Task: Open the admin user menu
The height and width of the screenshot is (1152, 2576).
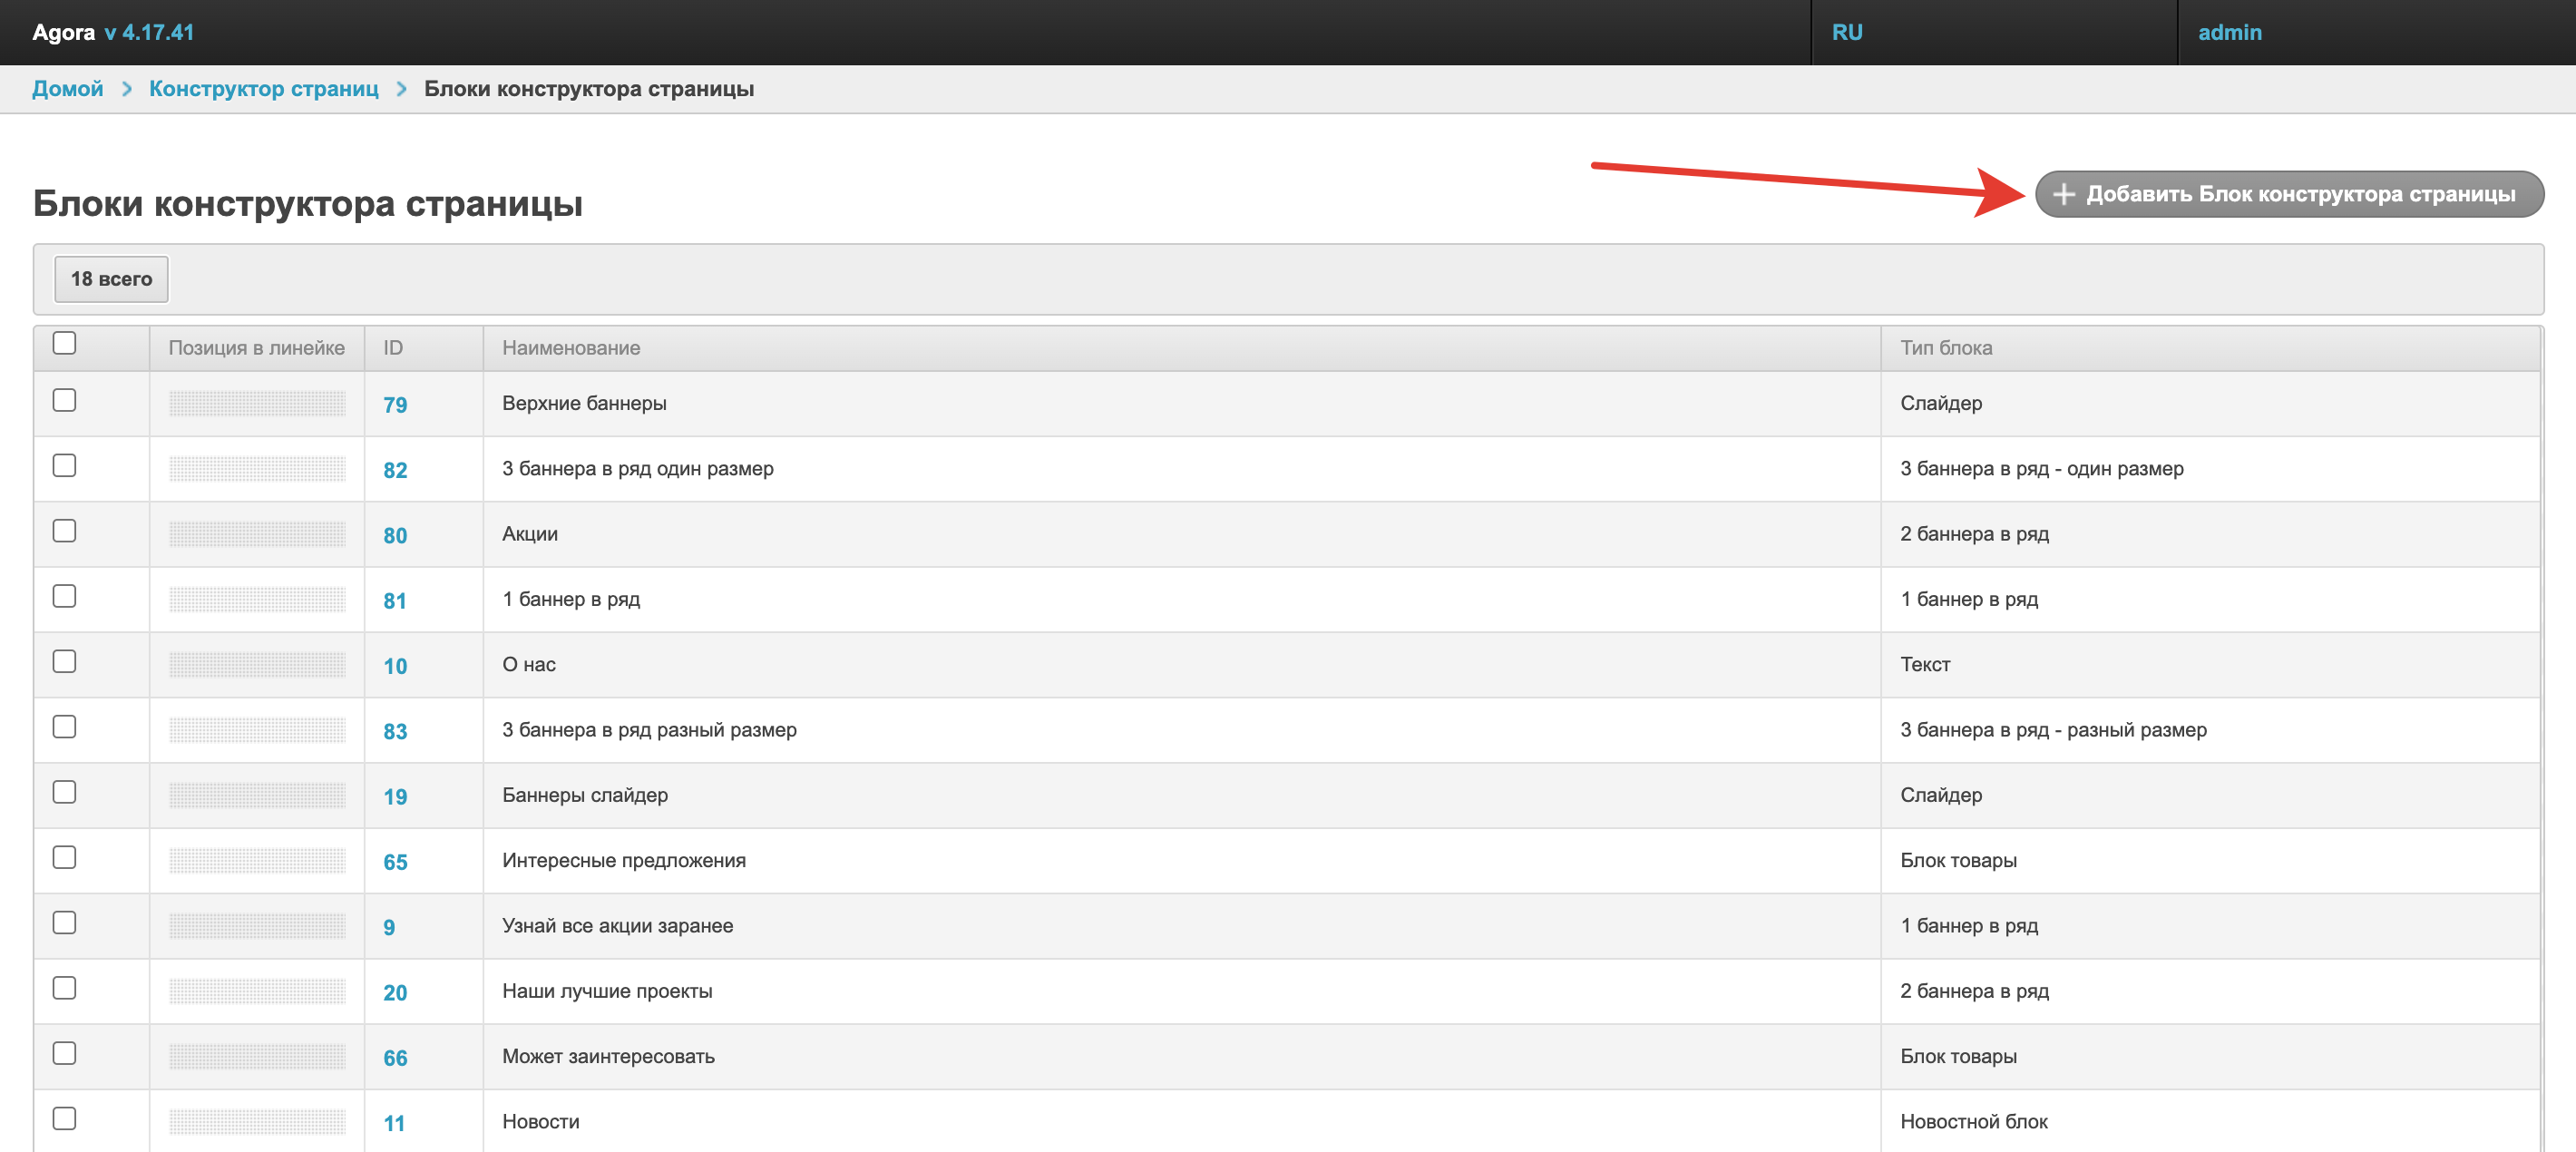Action: click(2229, 32)
